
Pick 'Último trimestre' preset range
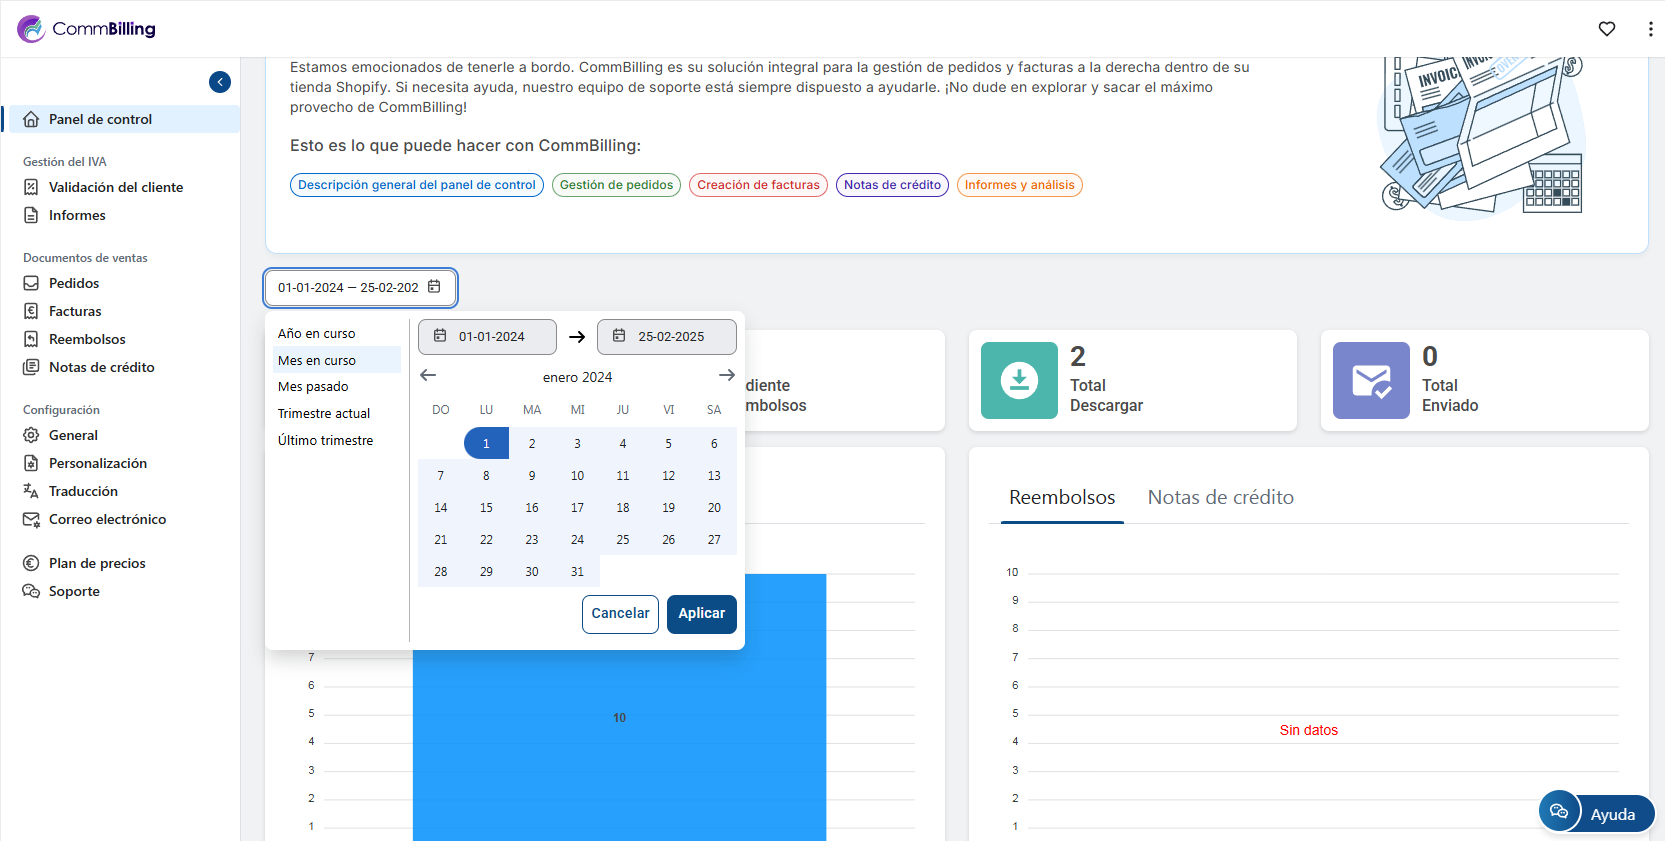(325, 441)
